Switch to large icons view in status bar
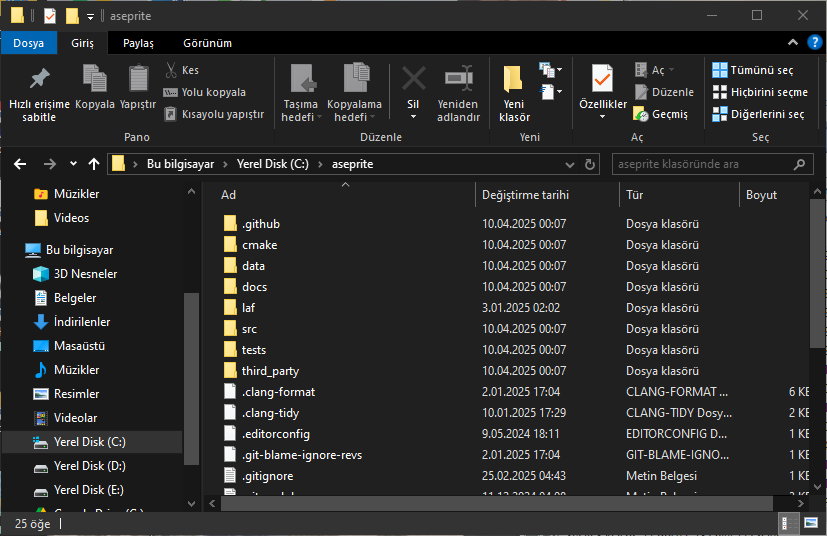This screenshot has width=827, height=536. point(811,523)
